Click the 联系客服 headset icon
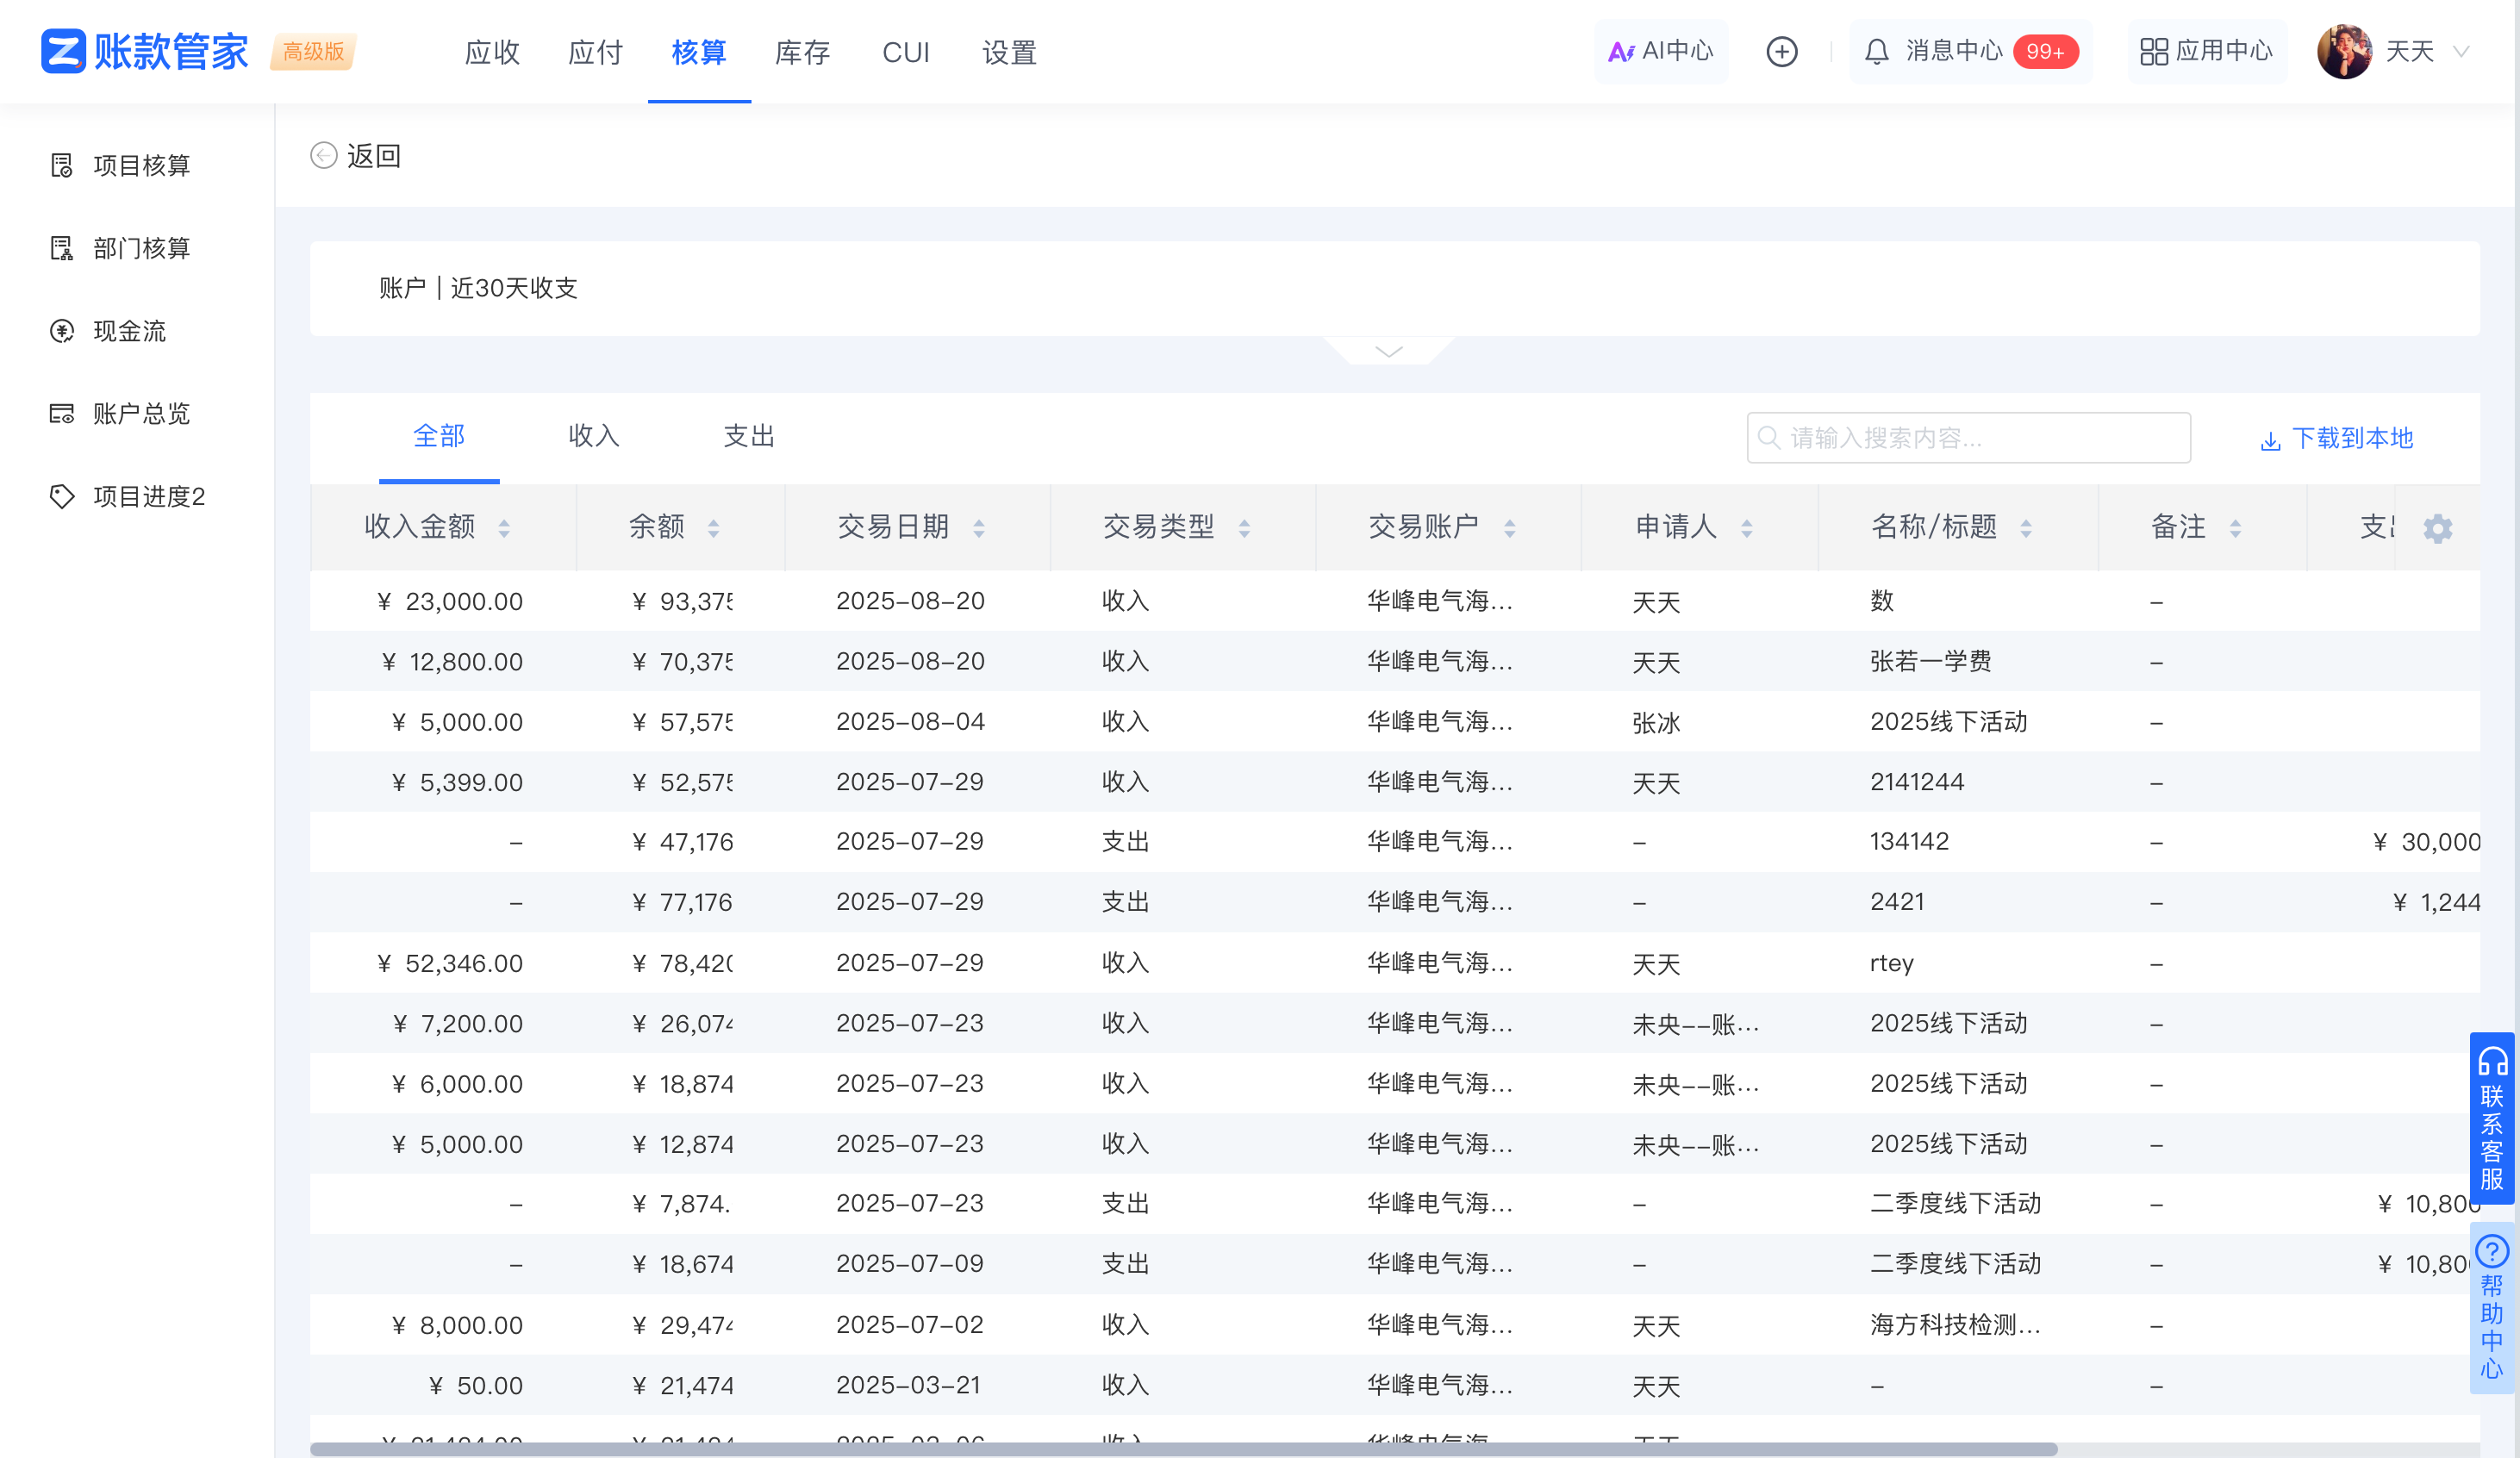The height and width of the screenshot is (1458, 2520). [x=2492, y=1062]
